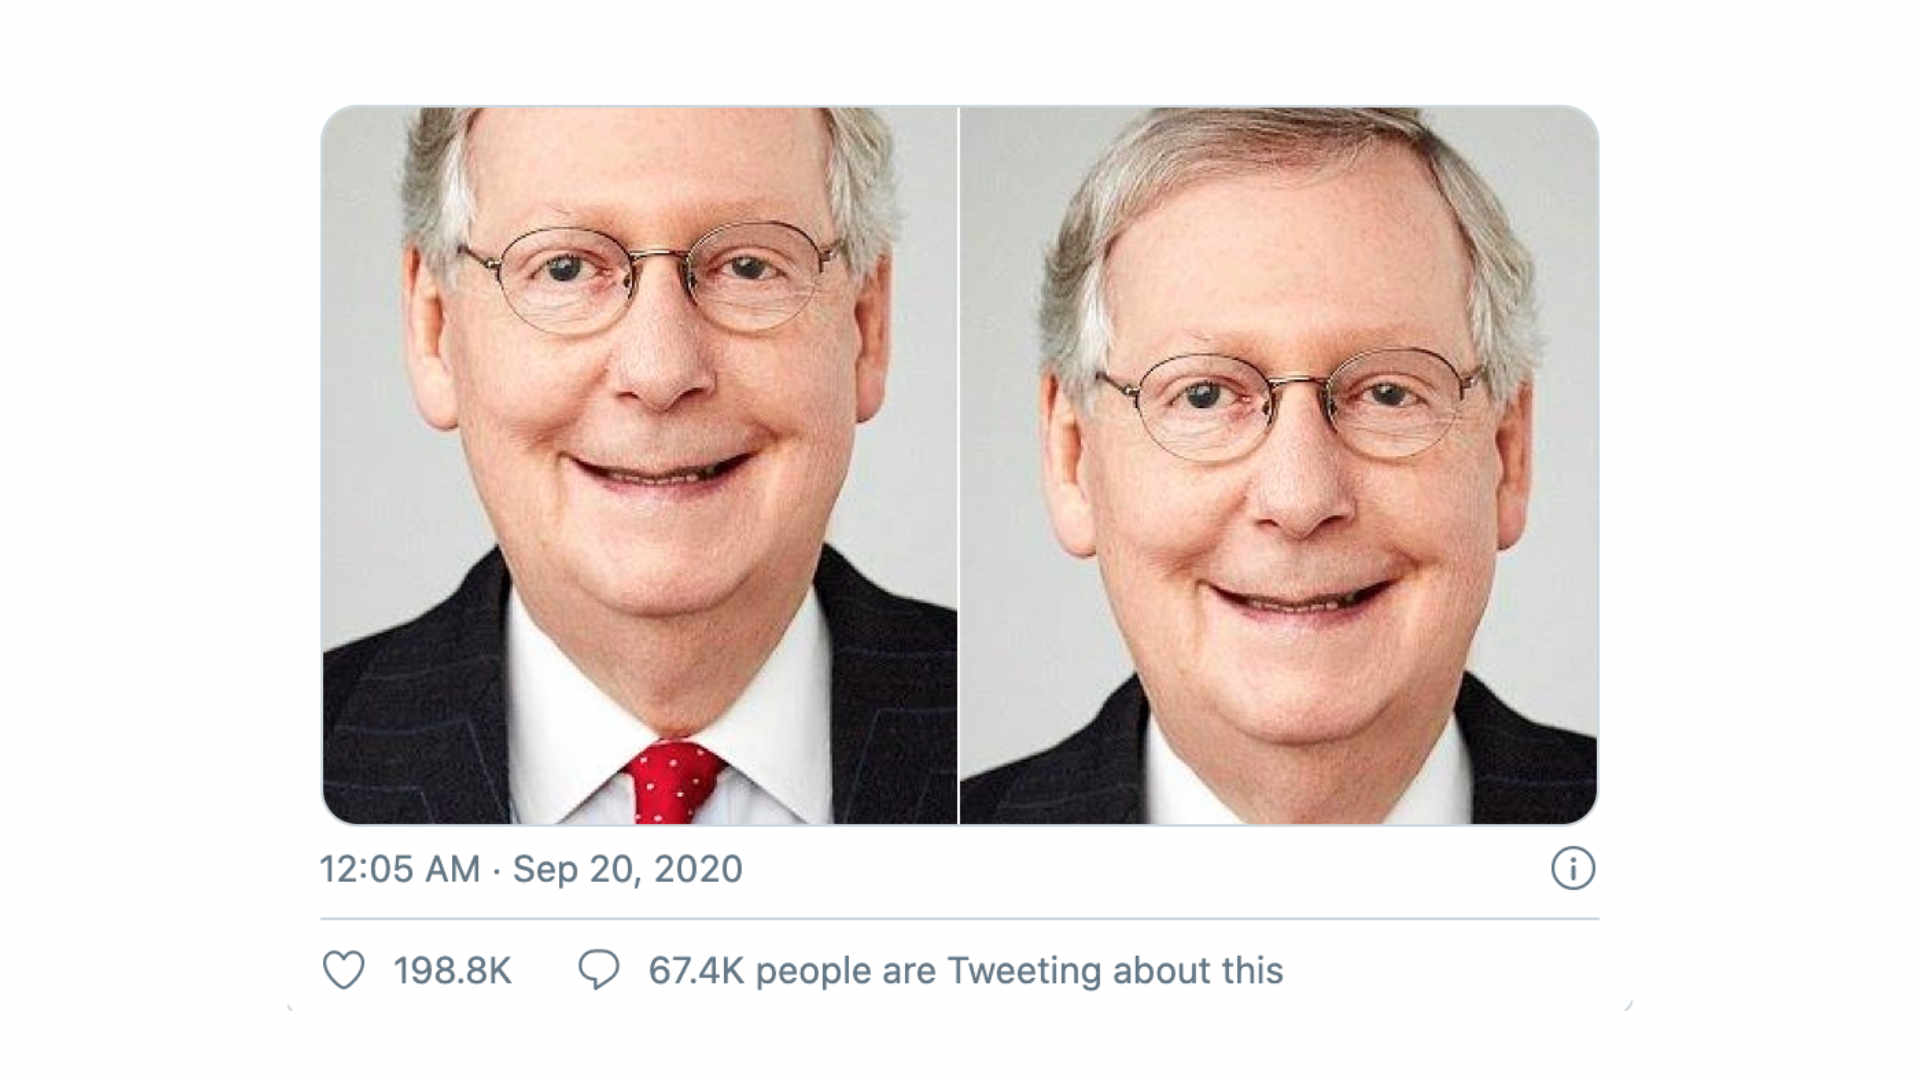The image size is (1920, 1080).
Task: Open the tweet timestamp 12:05 AM
Action: [400, 869]
